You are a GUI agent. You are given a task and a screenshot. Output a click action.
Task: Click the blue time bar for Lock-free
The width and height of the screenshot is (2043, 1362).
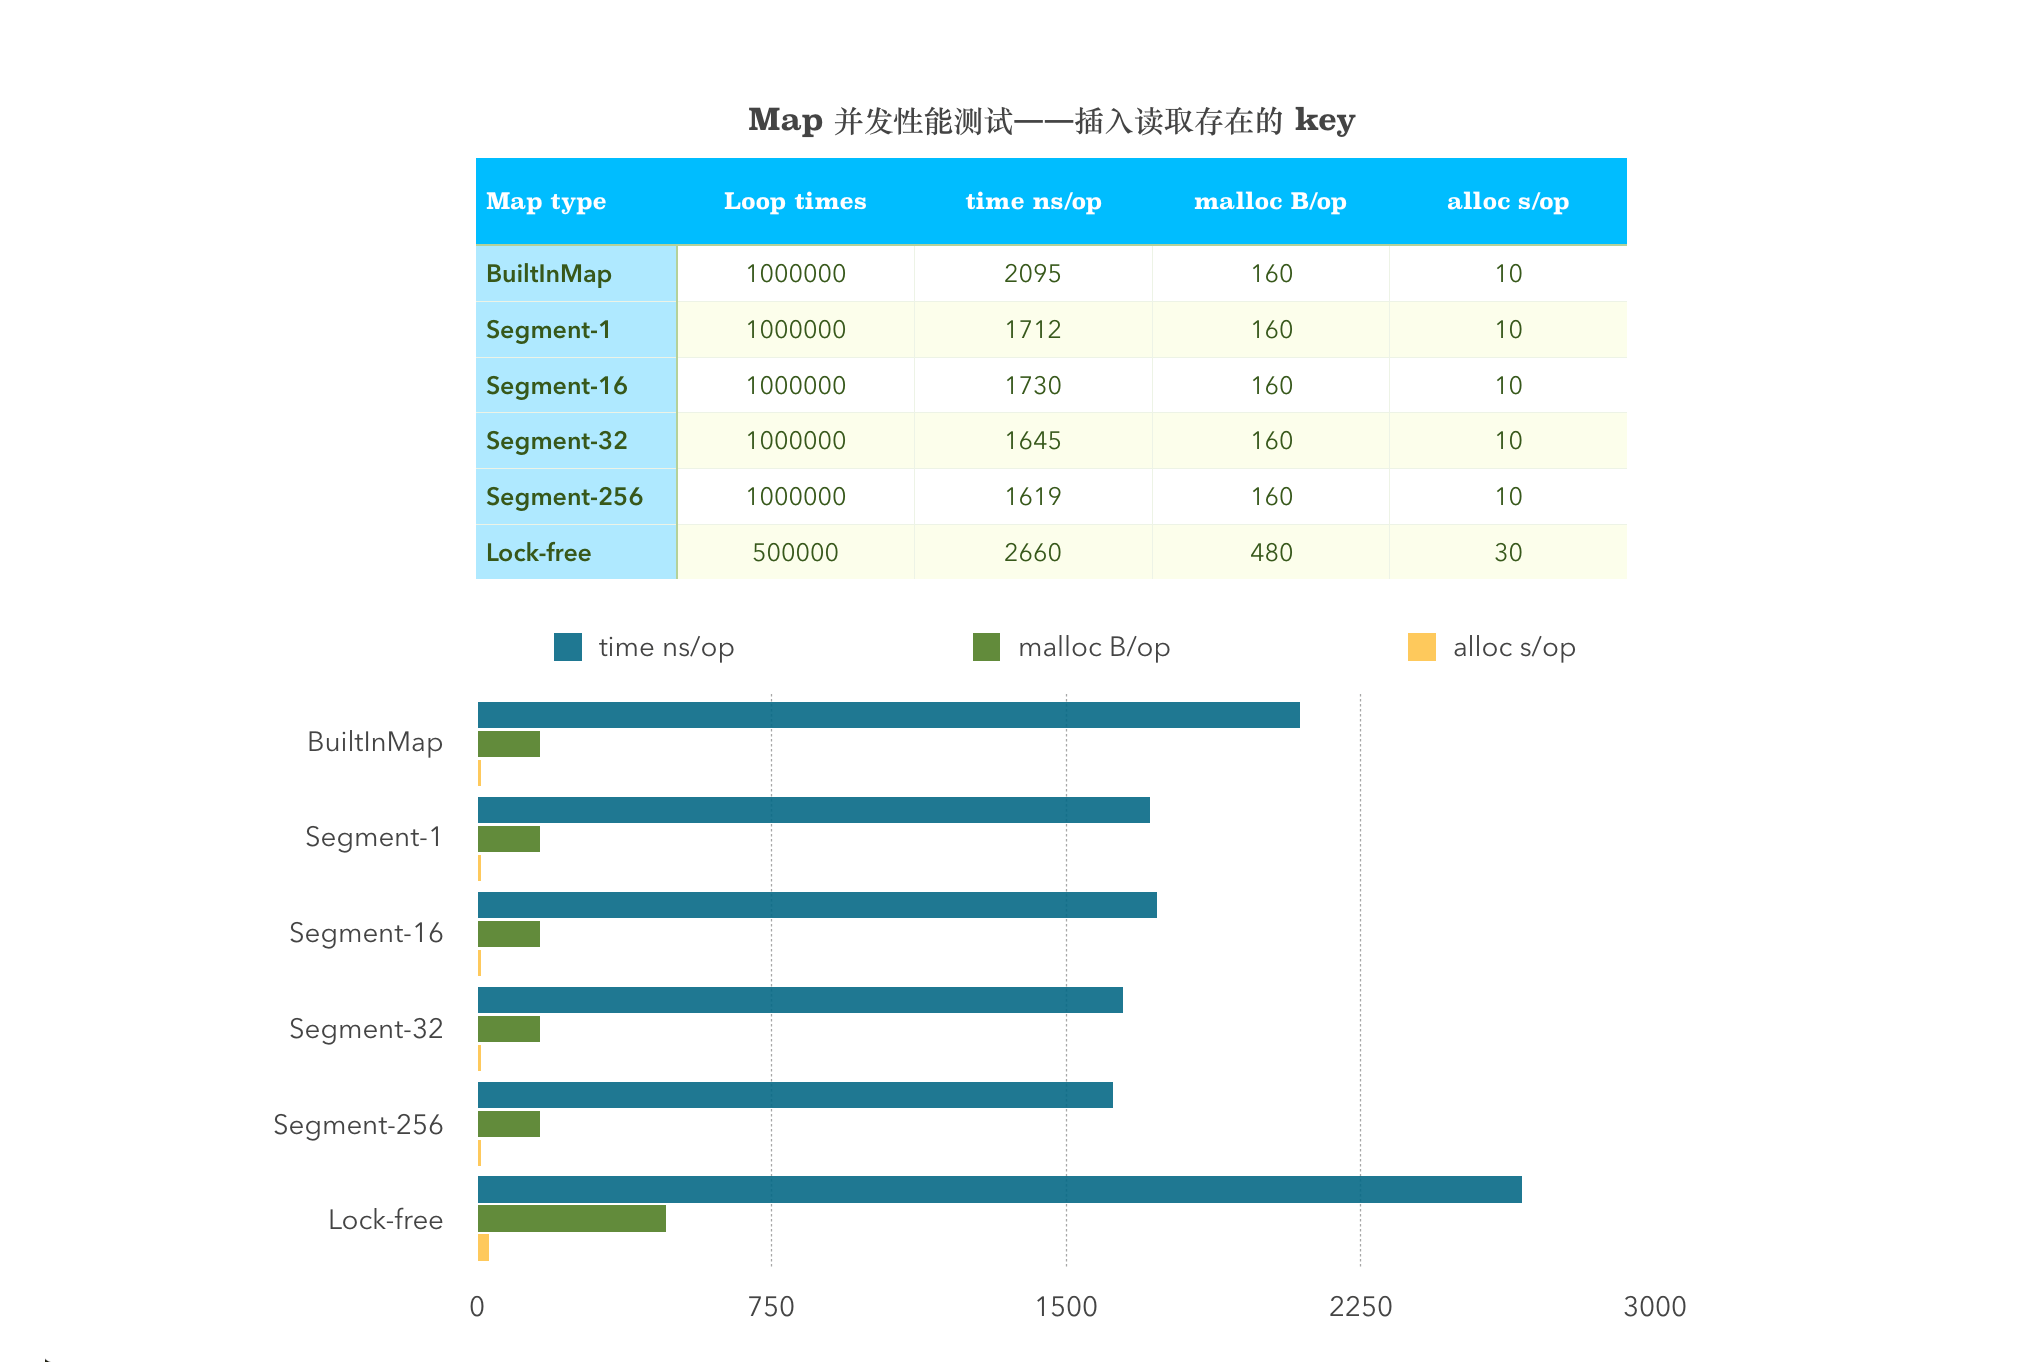[x=1000, y=1190]
